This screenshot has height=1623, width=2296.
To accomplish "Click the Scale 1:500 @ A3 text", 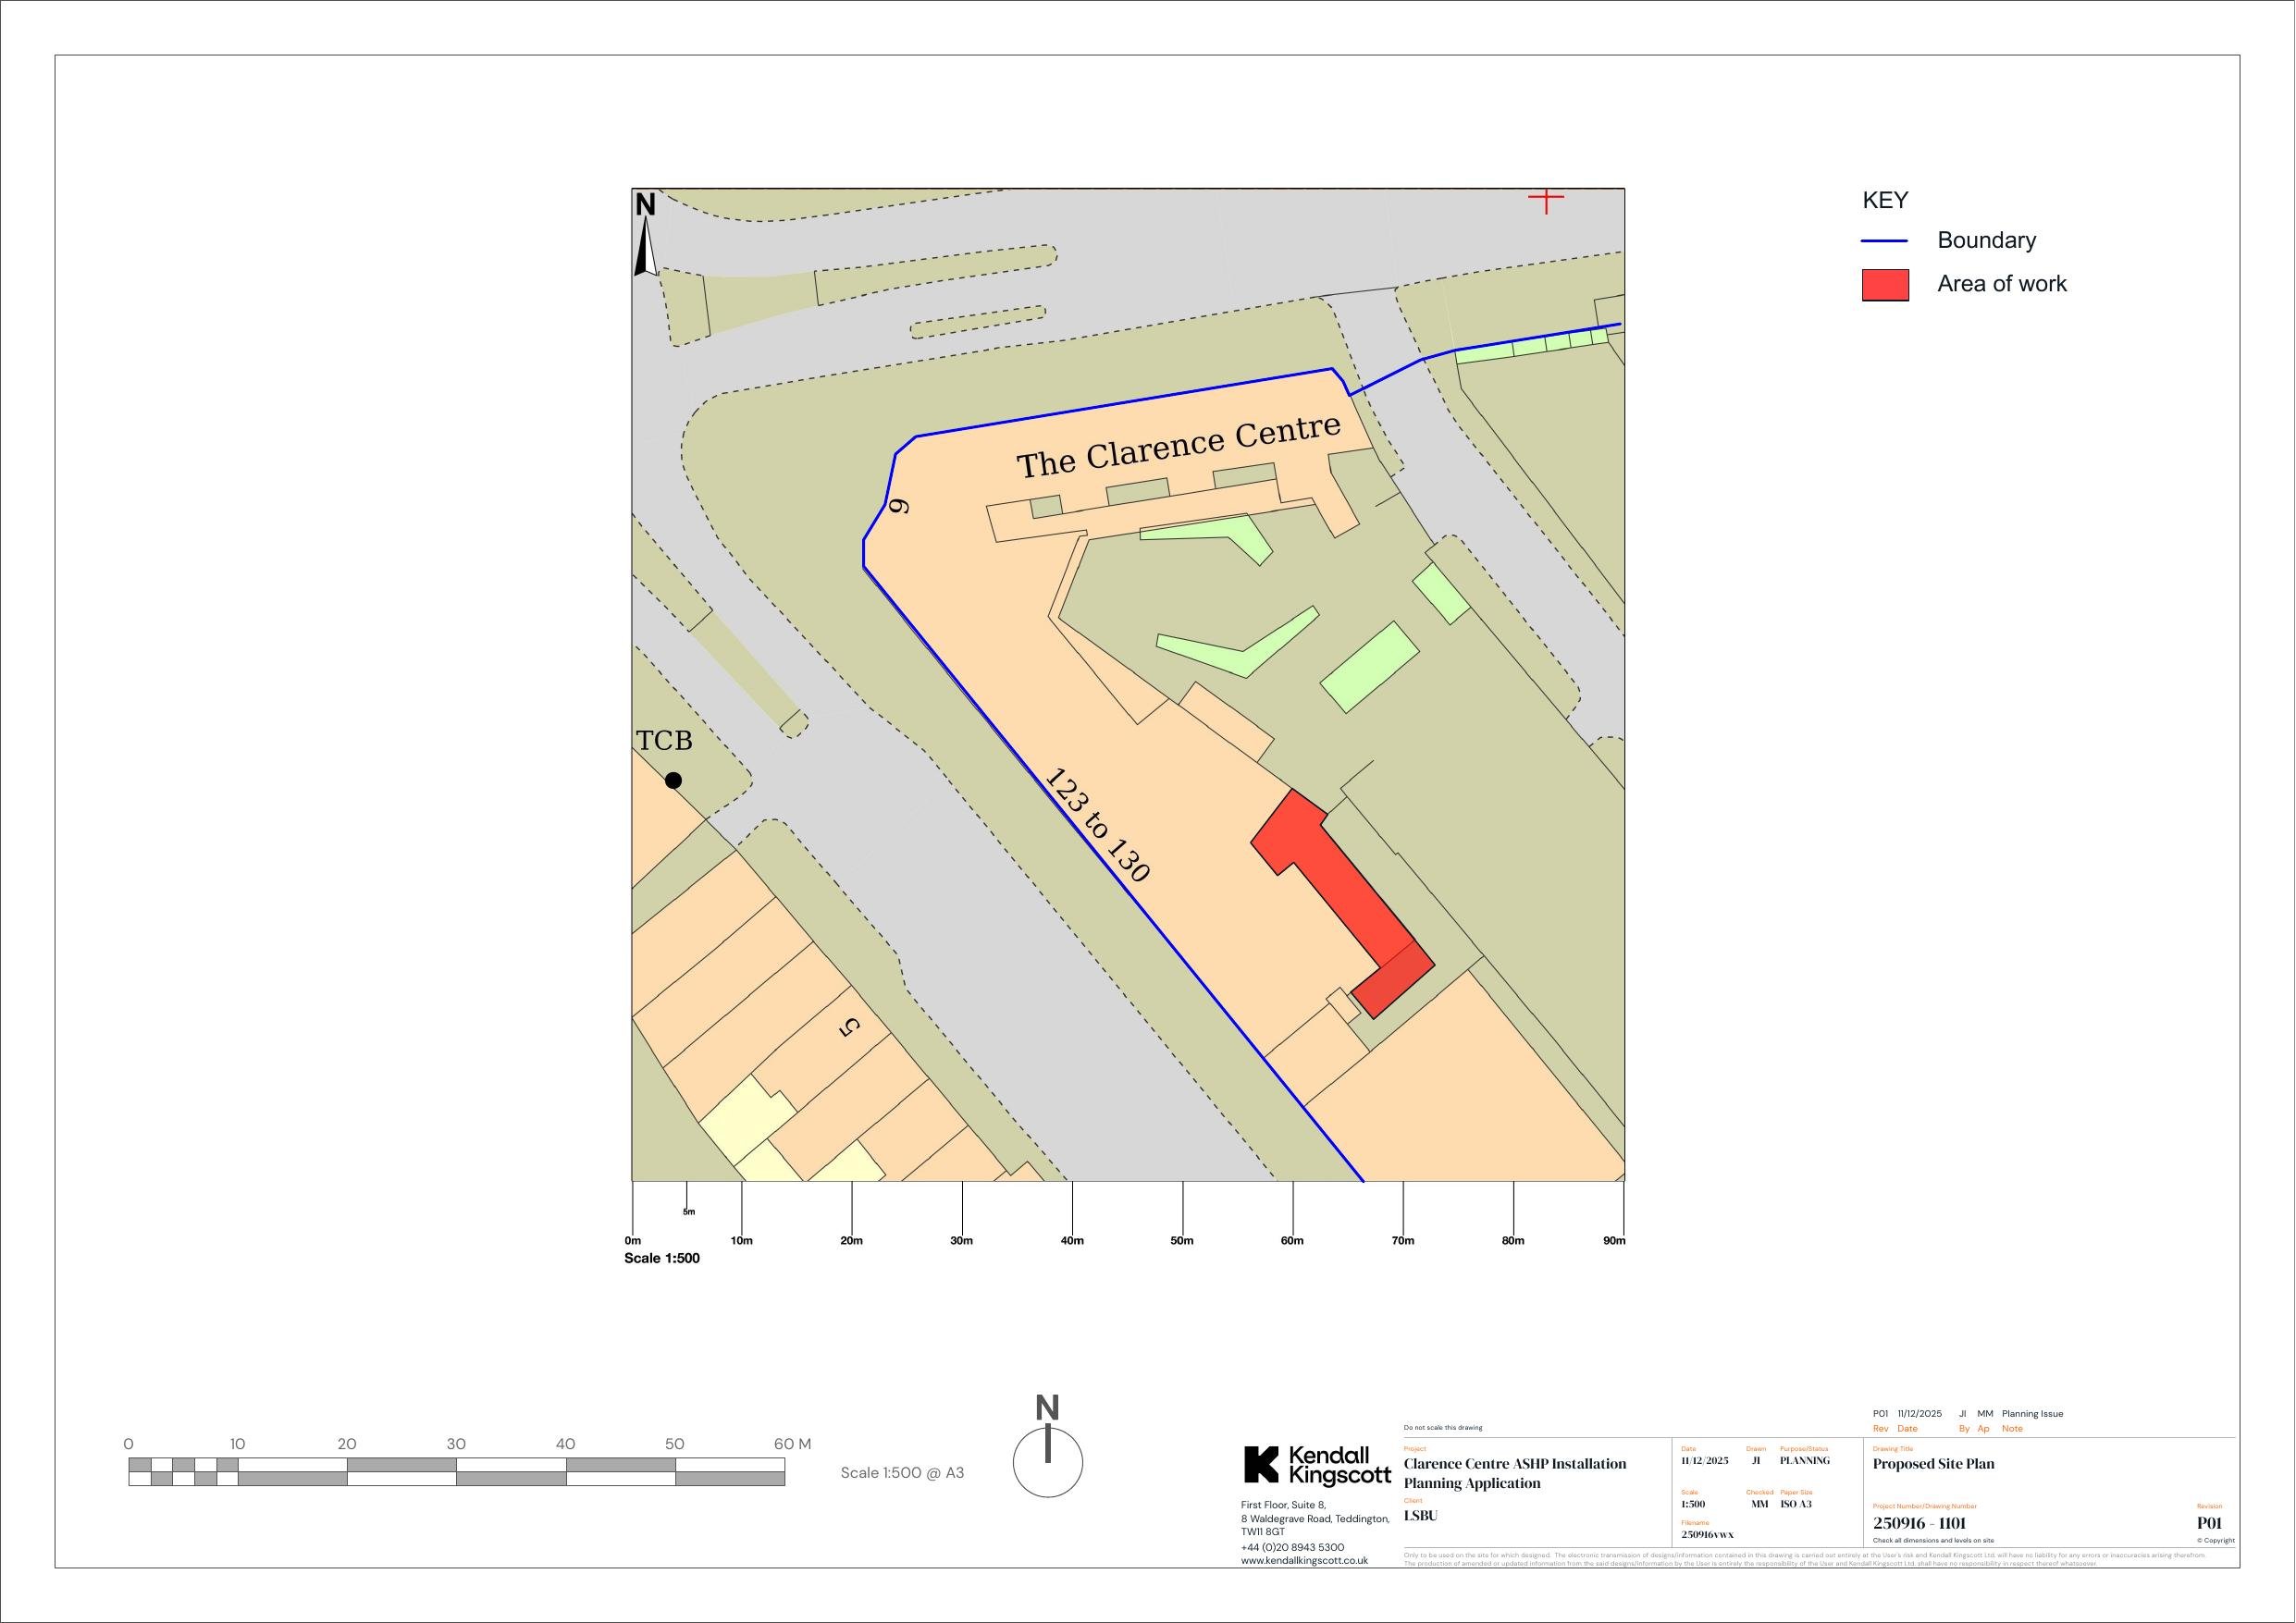I will (902, 1472).
